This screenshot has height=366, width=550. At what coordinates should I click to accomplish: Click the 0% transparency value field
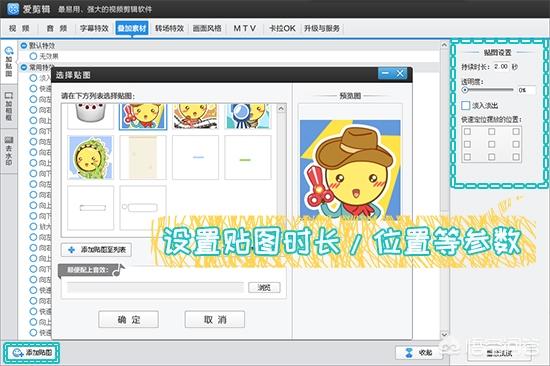coord(526,90)
